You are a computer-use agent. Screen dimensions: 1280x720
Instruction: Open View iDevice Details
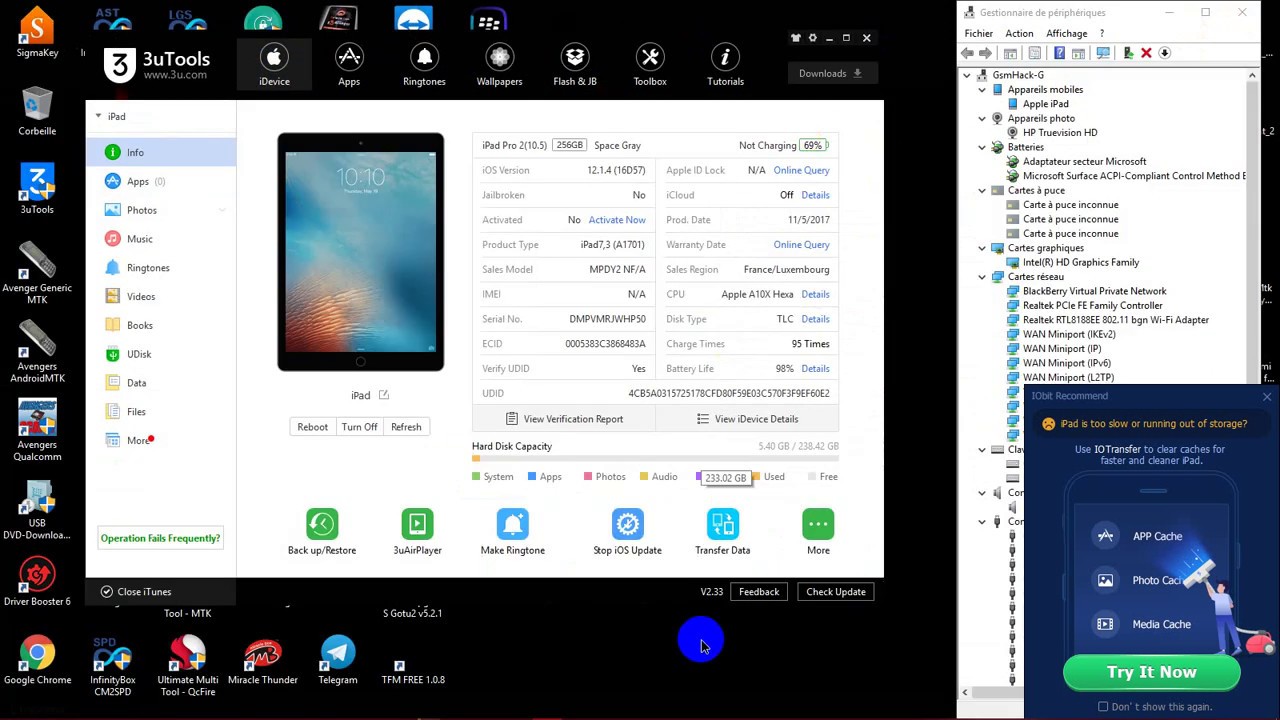click(x=747, y=419)
